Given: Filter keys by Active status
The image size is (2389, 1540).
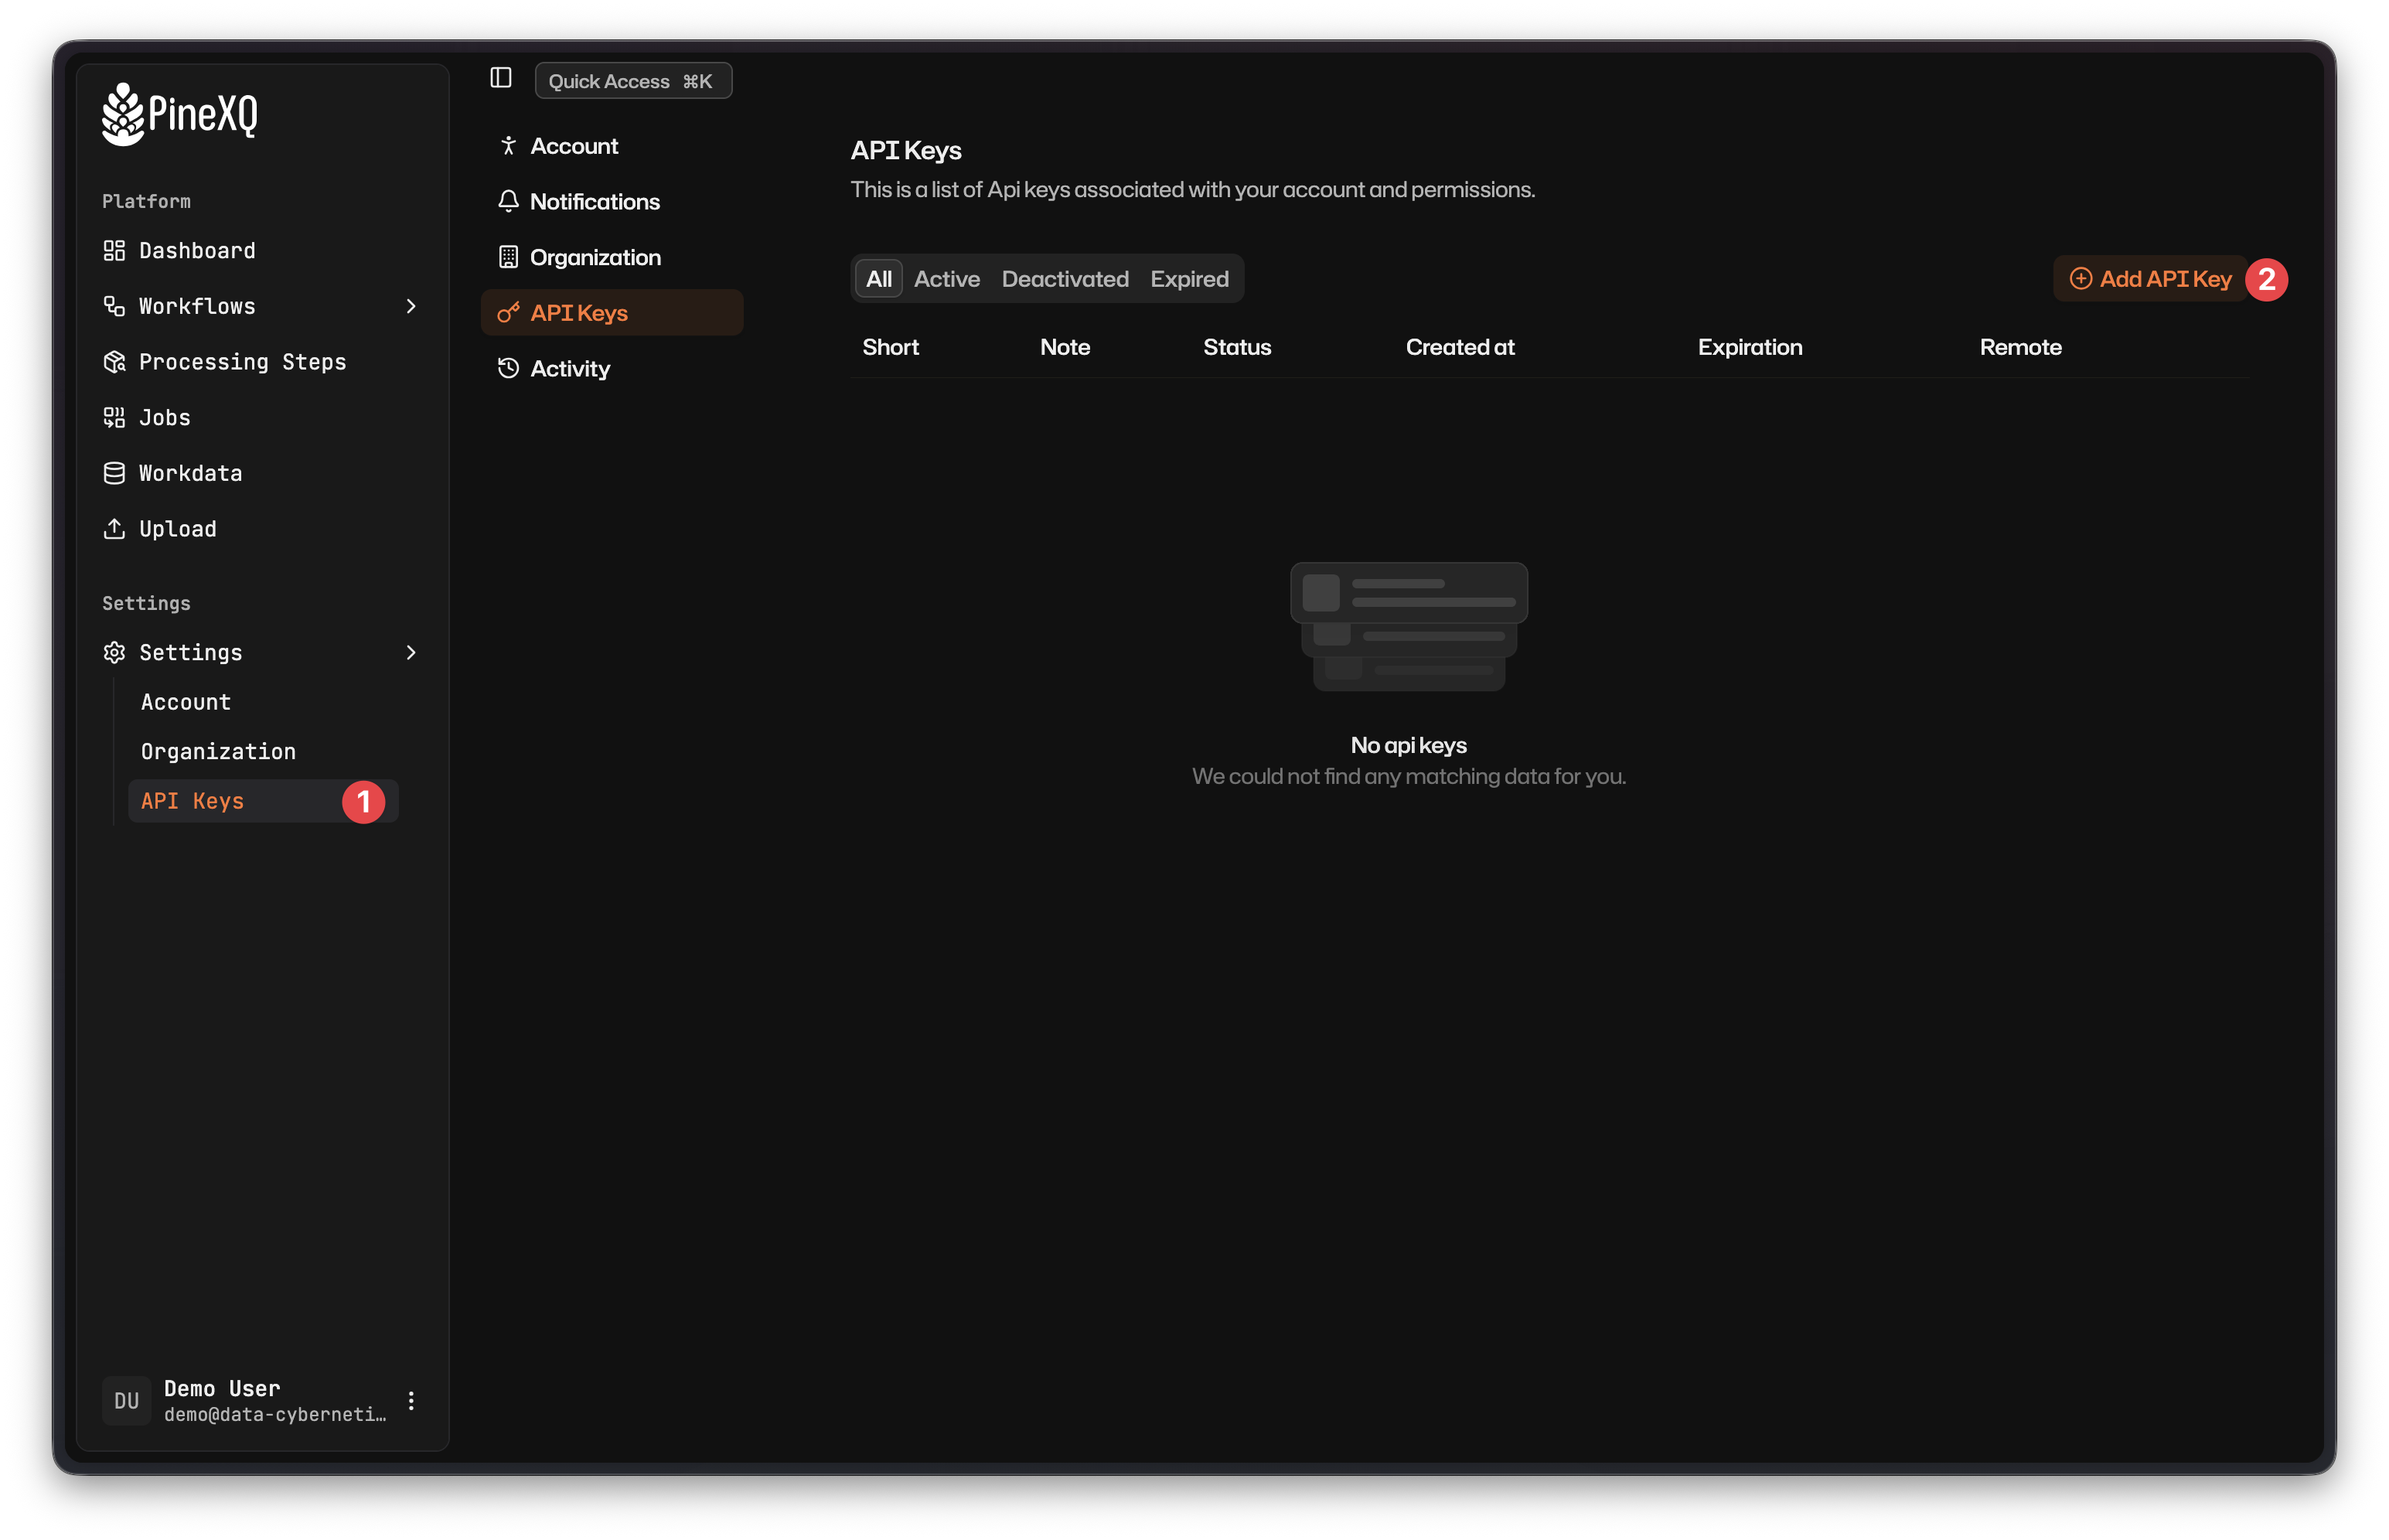Looking at the screenshot, I should [946, 279].
